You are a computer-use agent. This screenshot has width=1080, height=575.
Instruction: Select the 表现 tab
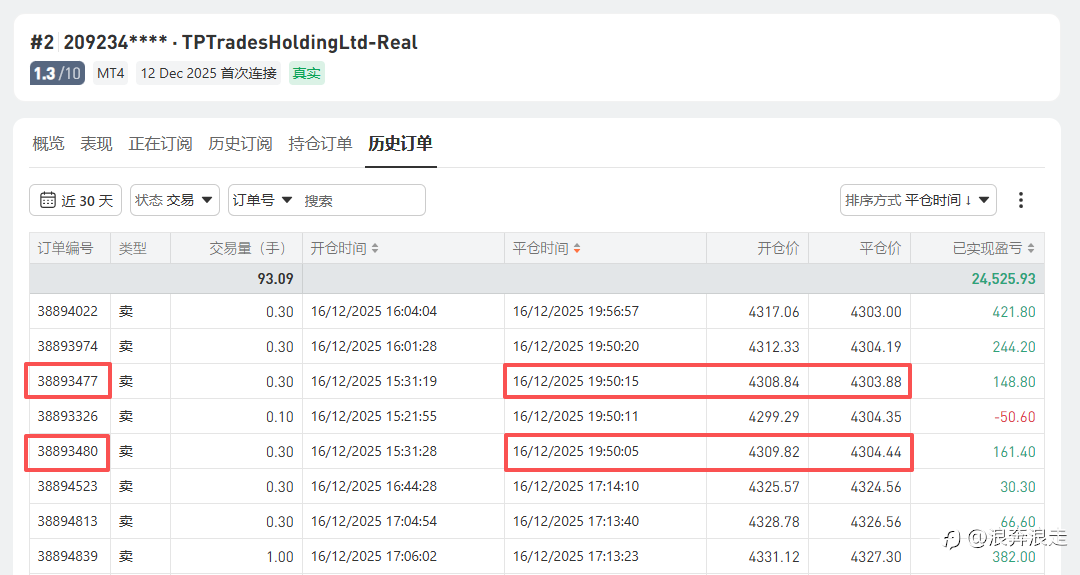96,144
